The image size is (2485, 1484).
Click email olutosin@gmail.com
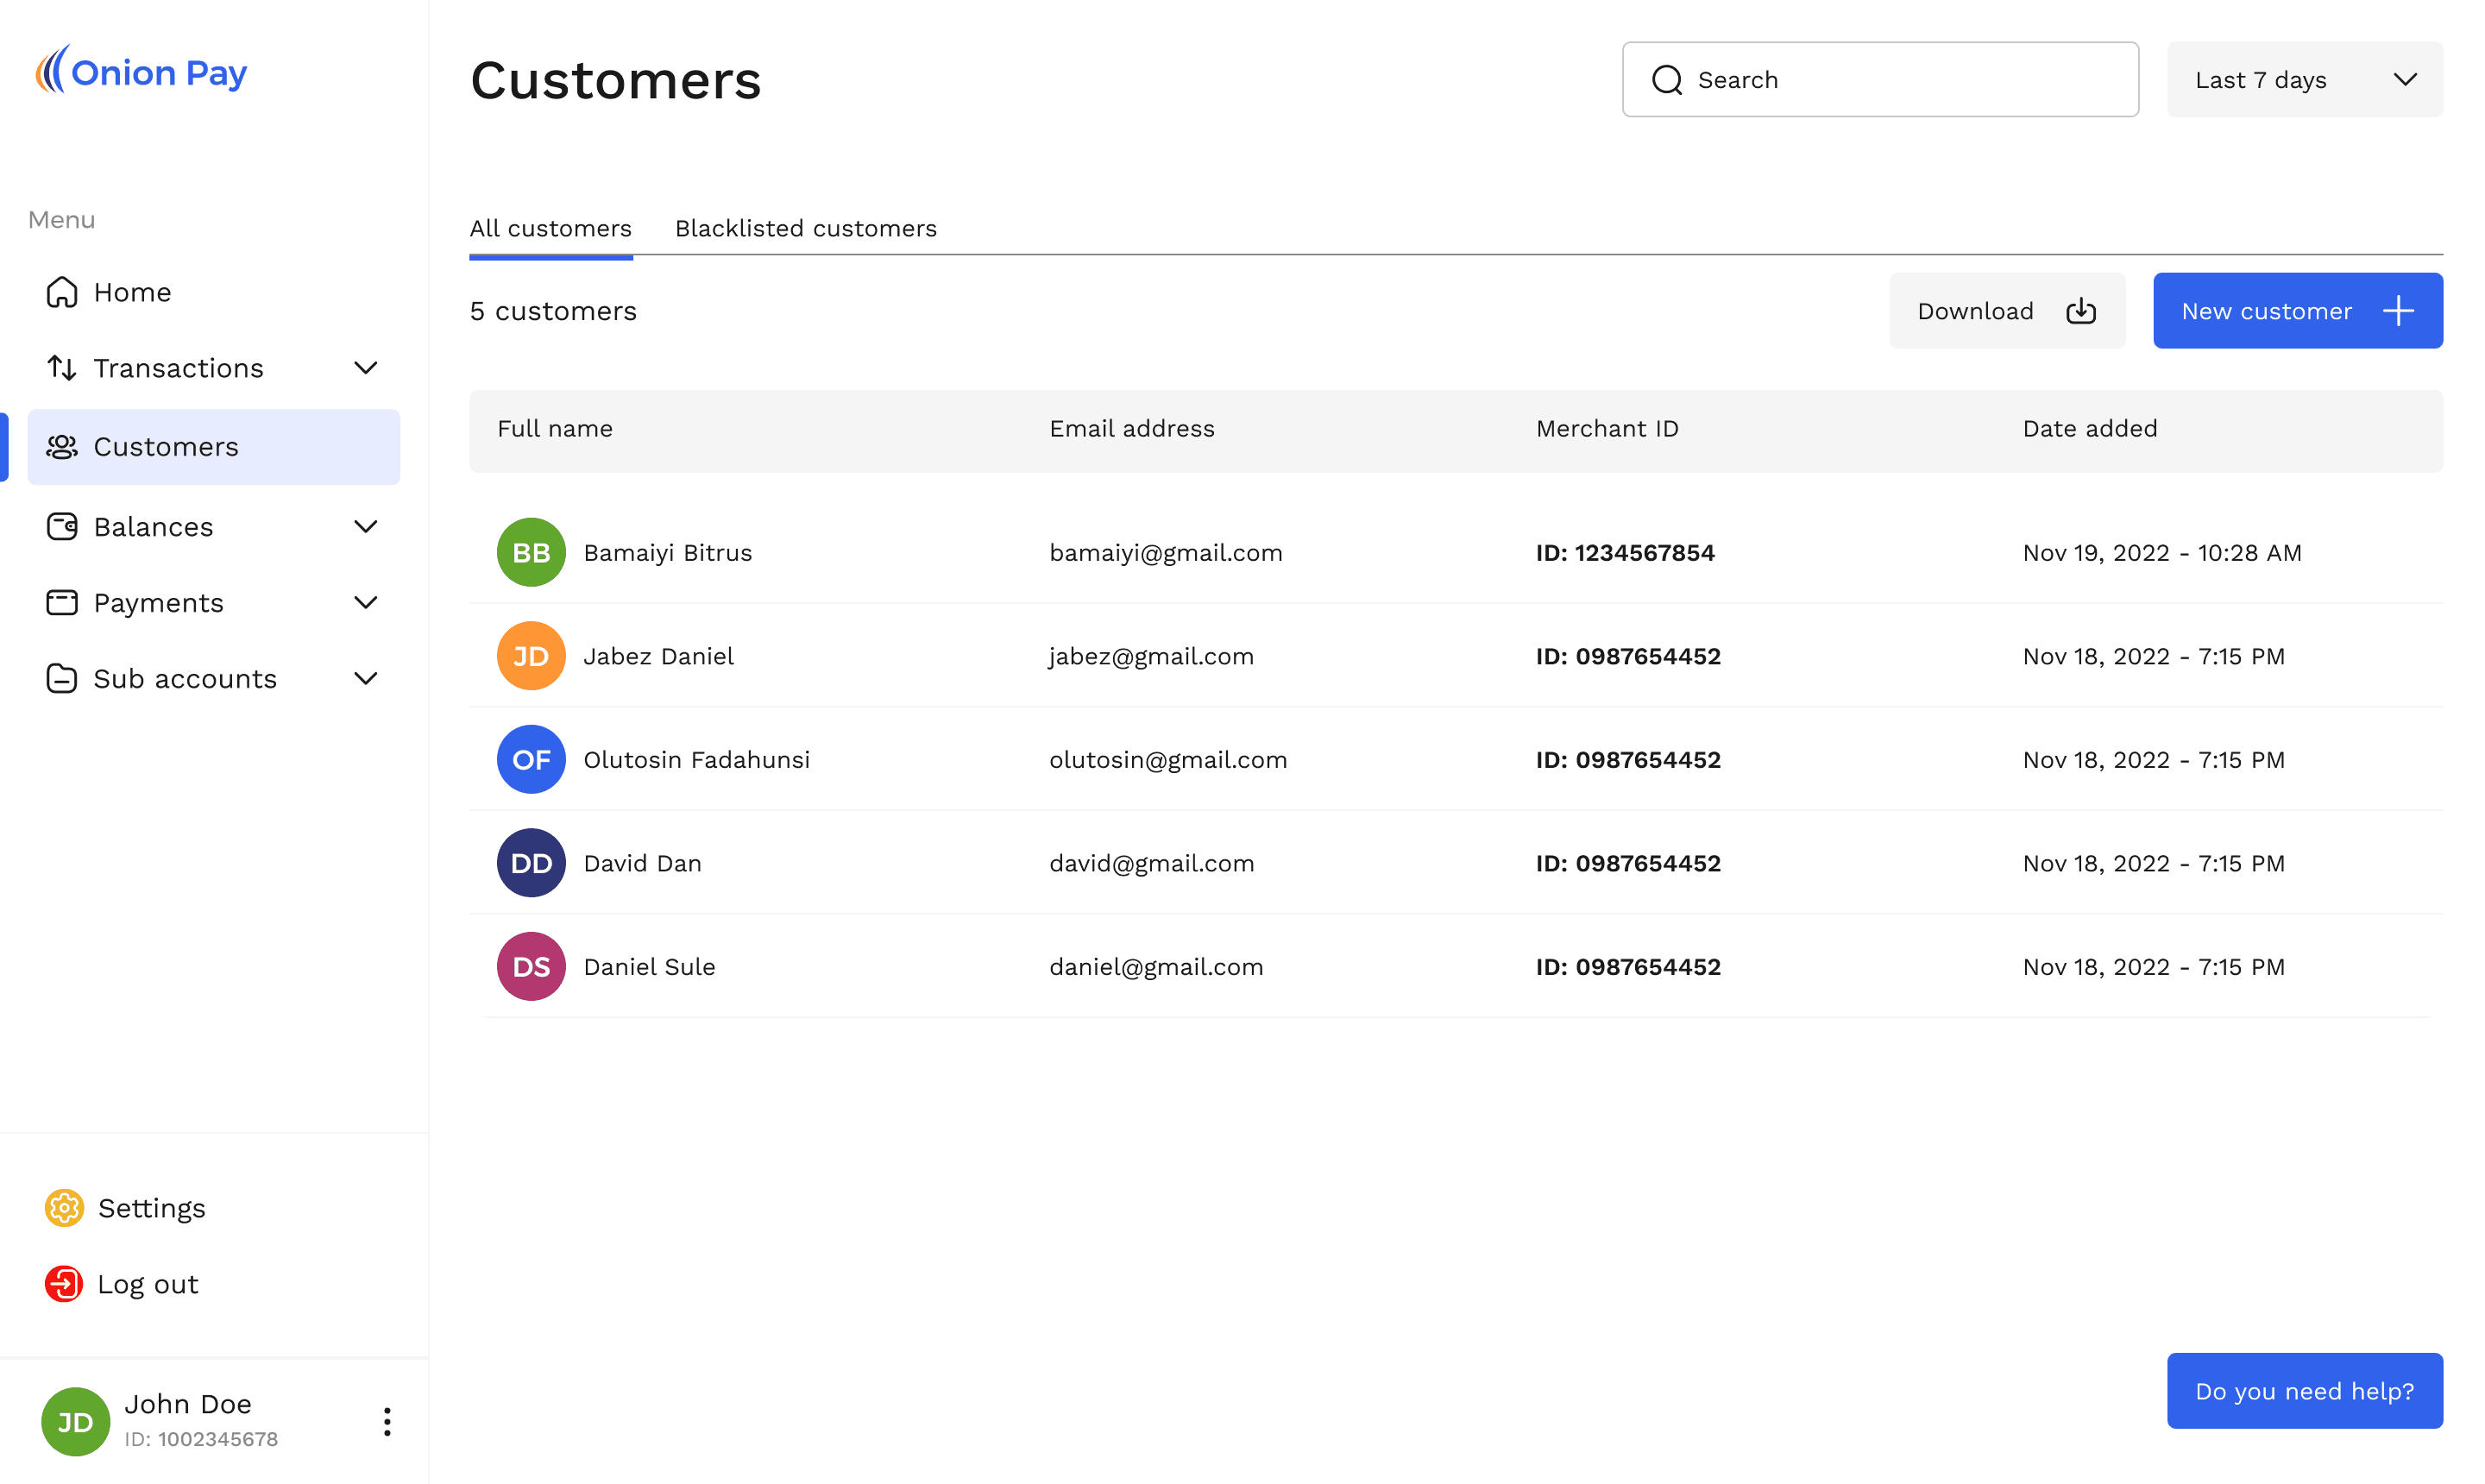pyautogui.click(x=1168, y=759)
